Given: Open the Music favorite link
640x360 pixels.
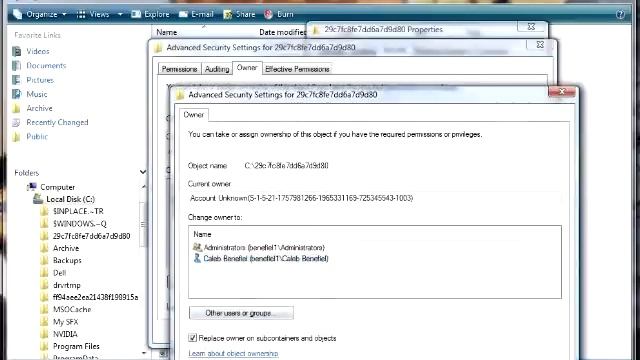Looking at the screenshot, I should [37, 94].
